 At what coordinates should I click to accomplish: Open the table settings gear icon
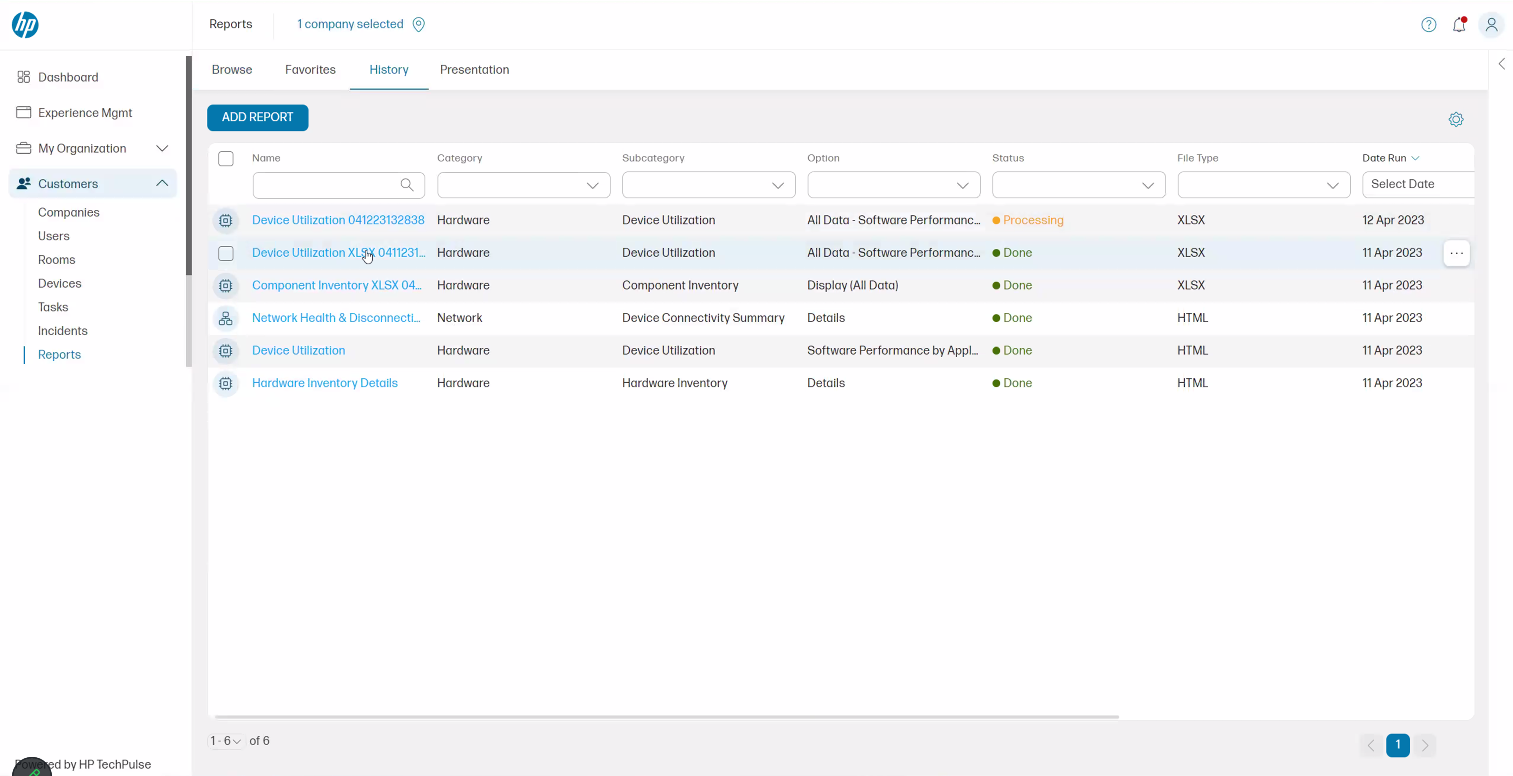point(1456,119)
